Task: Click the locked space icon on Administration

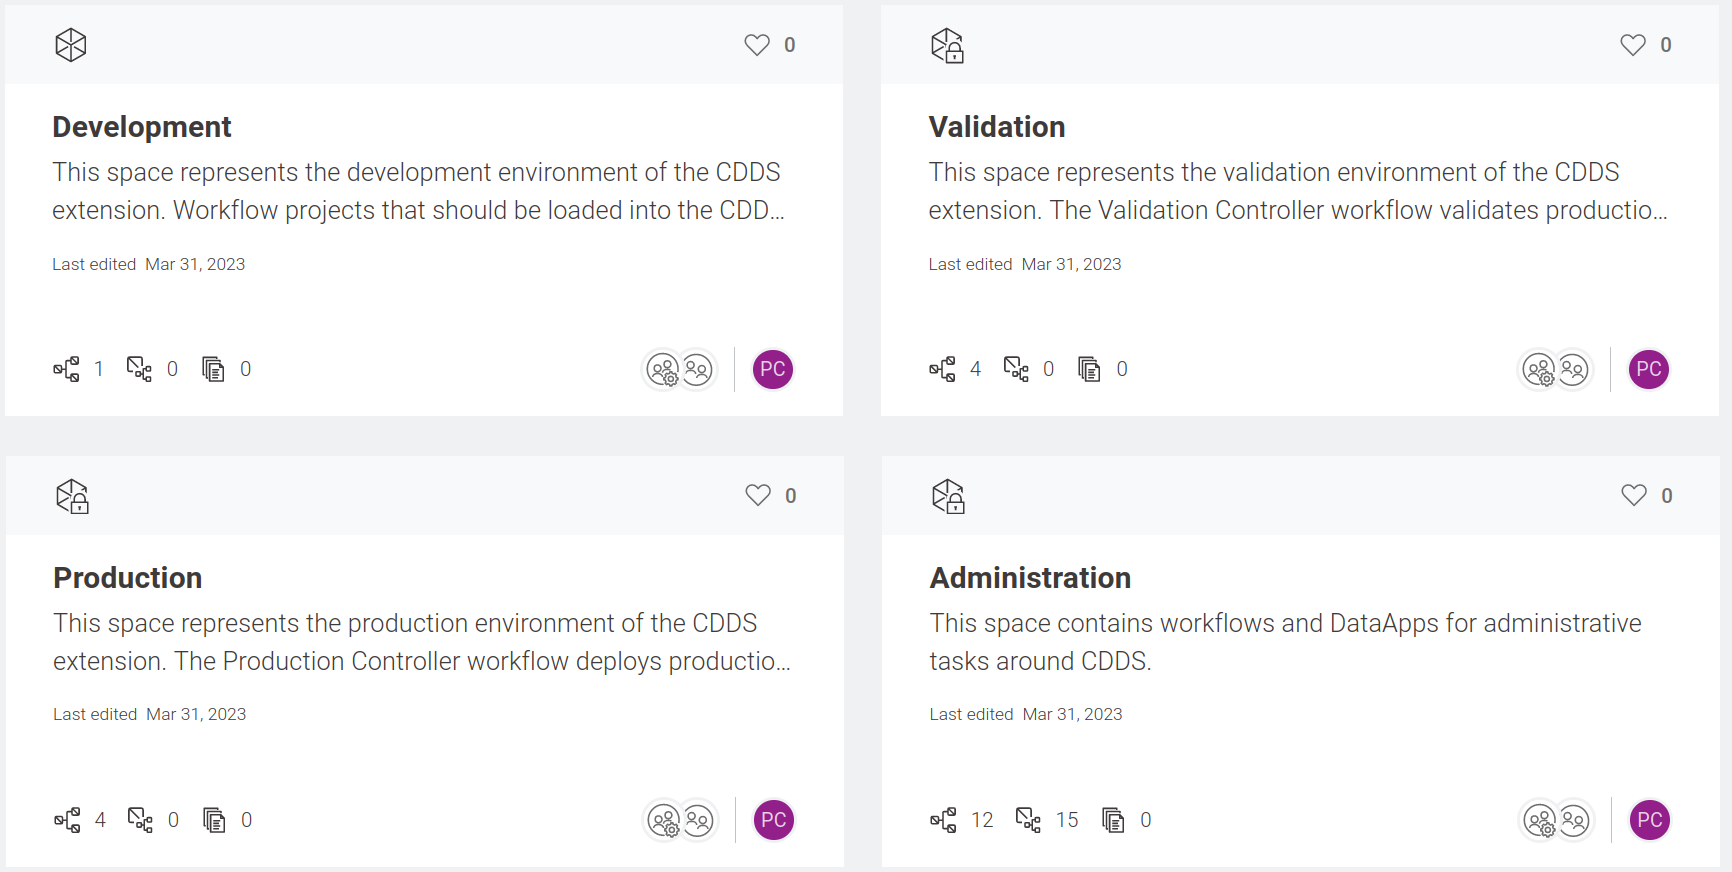Action: tap(948, 496)
